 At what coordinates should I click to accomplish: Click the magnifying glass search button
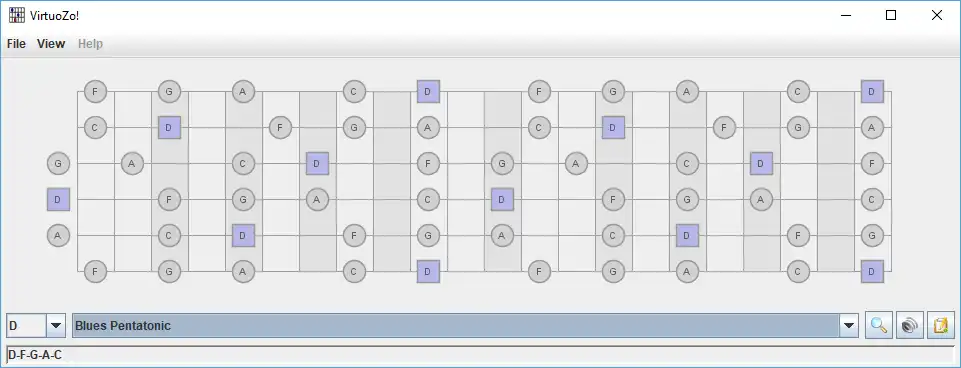pos(878,325)
